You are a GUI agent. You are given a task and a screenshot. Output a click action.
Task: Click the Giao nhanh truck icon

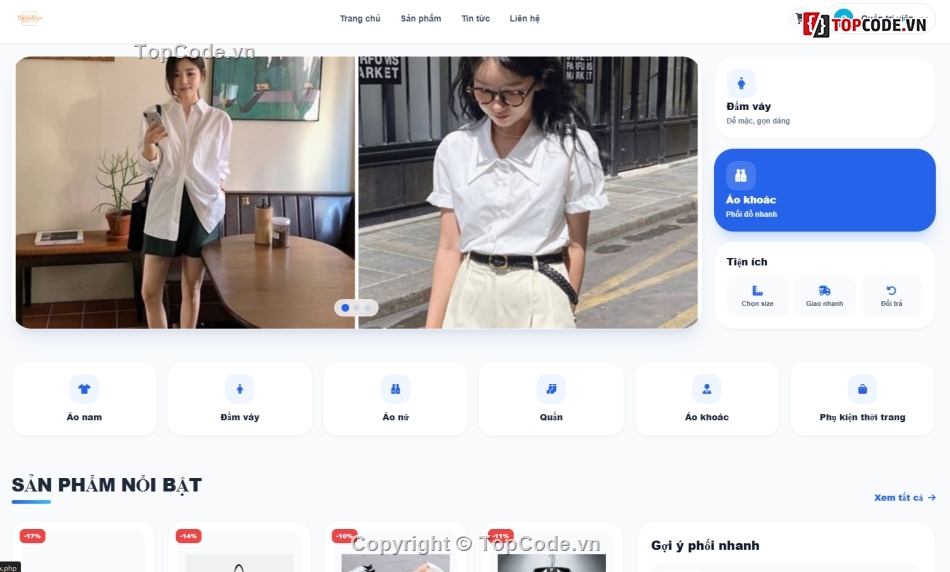coord(824,290)
